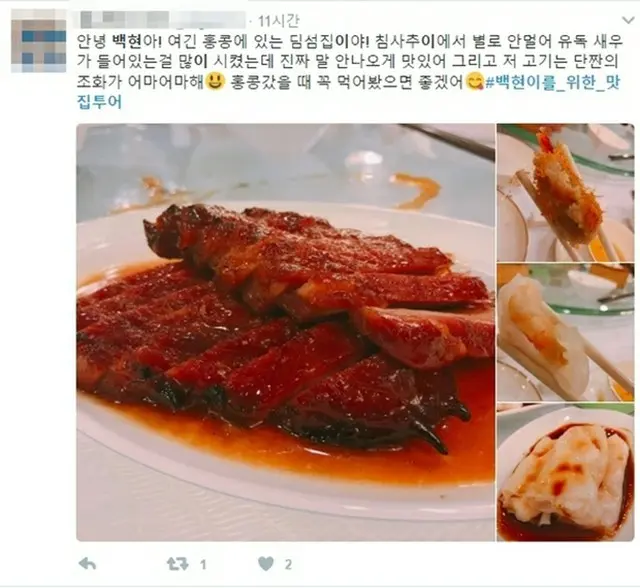Open the blurred username link
This screenshot has width=640, height=588.
coord(161,20)
